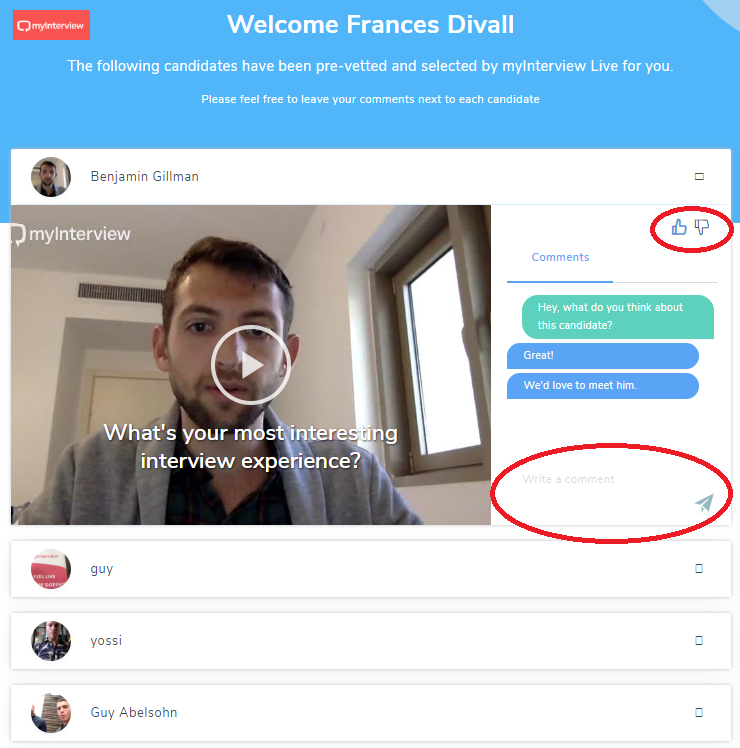Expand the yossi candidate panel
This screenshot has height=748, width=740.
coord(699,641)
